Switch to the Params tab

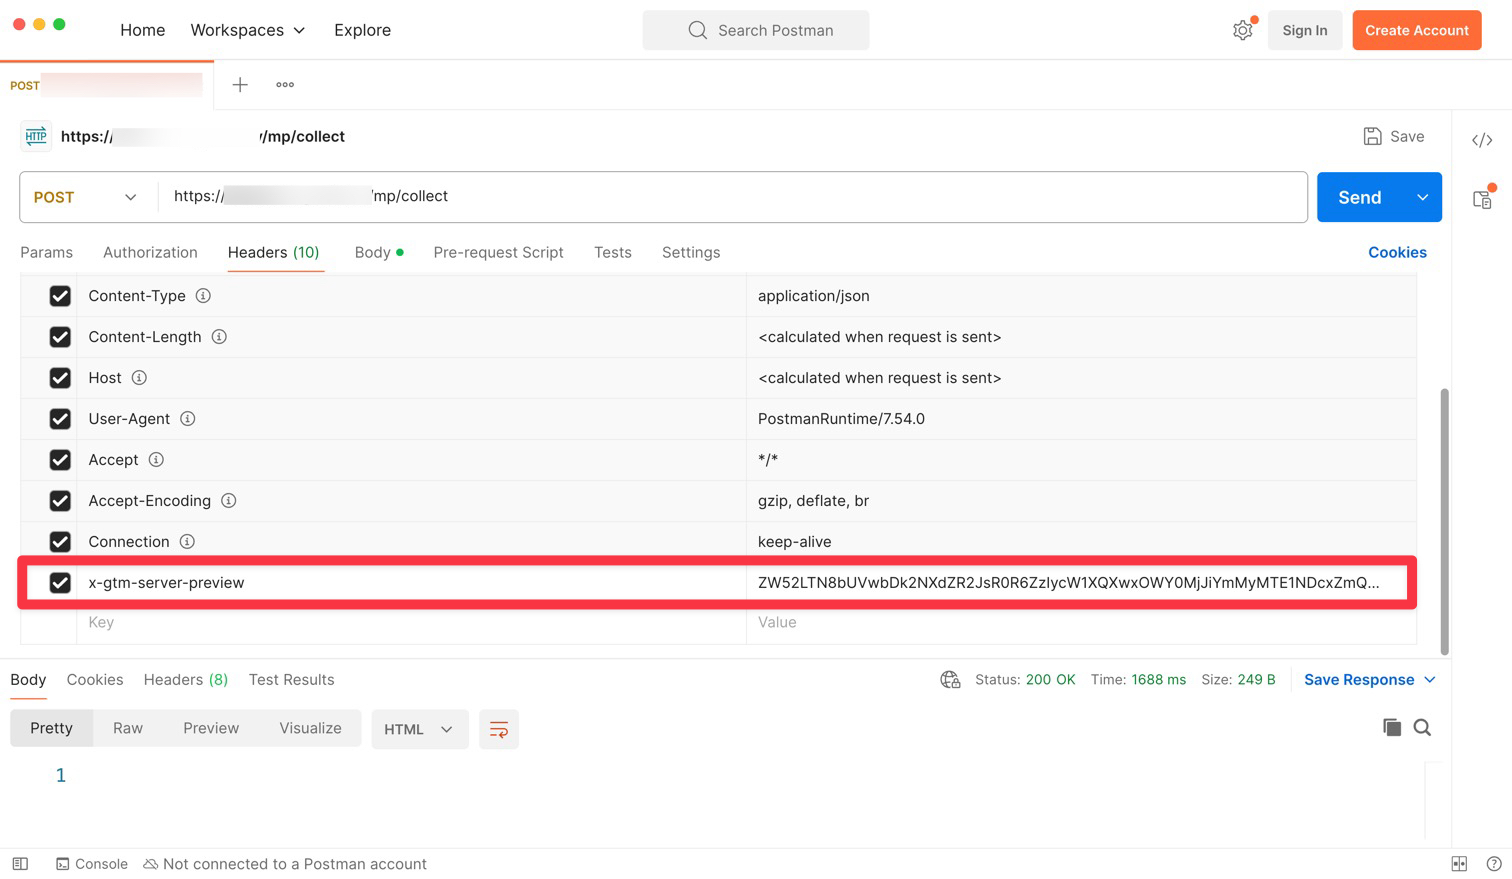click(46, 252)
